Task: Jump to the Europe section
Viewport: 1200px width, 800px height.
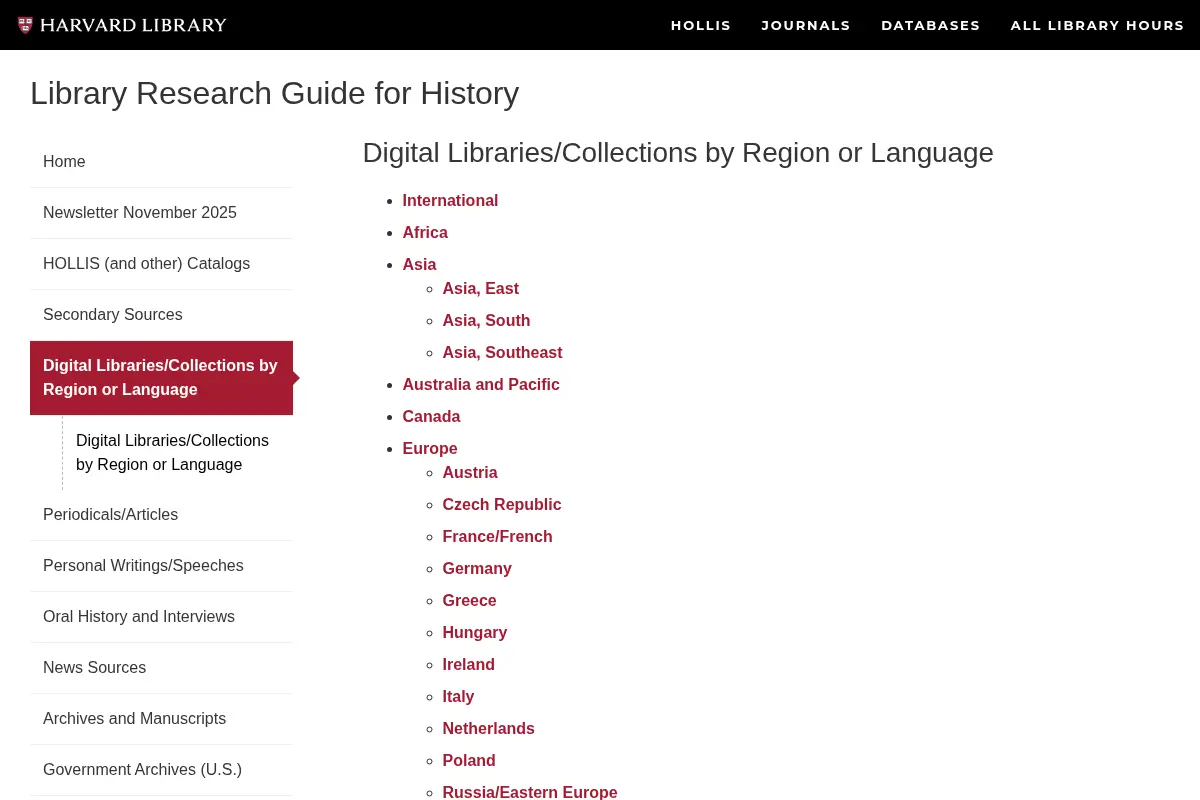Action: pyautogui.click(x=430, y=449)
